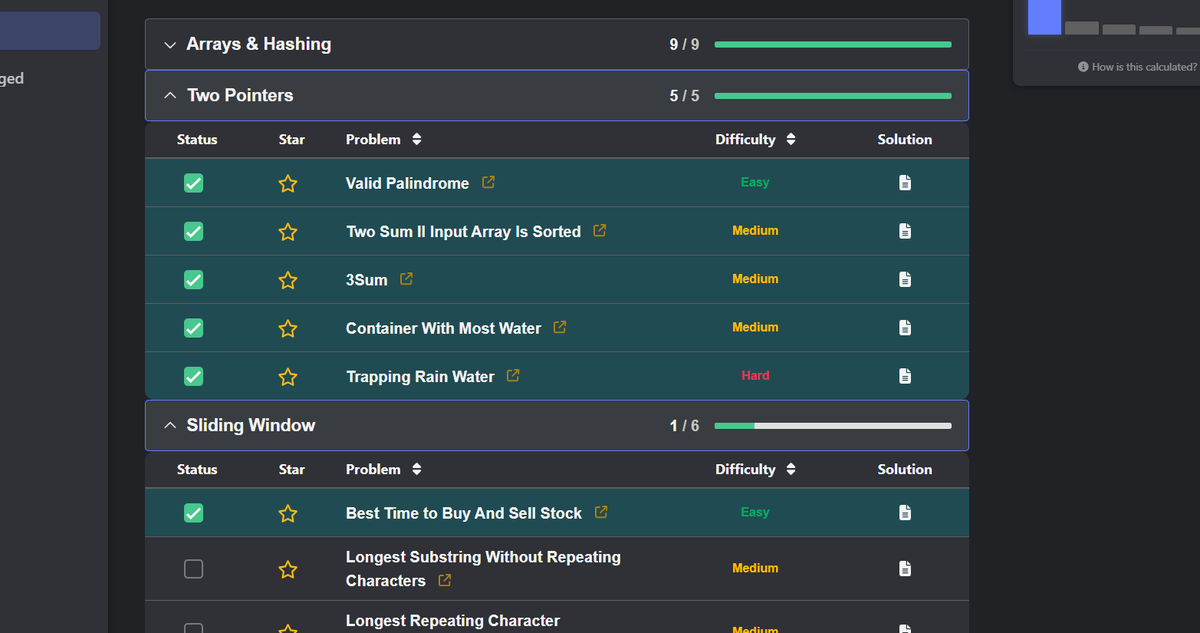Image resolution: width=1200 pixels, height=633 pixels.
Task: Click the 9 / 9 progress count
Action: click(x=684, y=45)
